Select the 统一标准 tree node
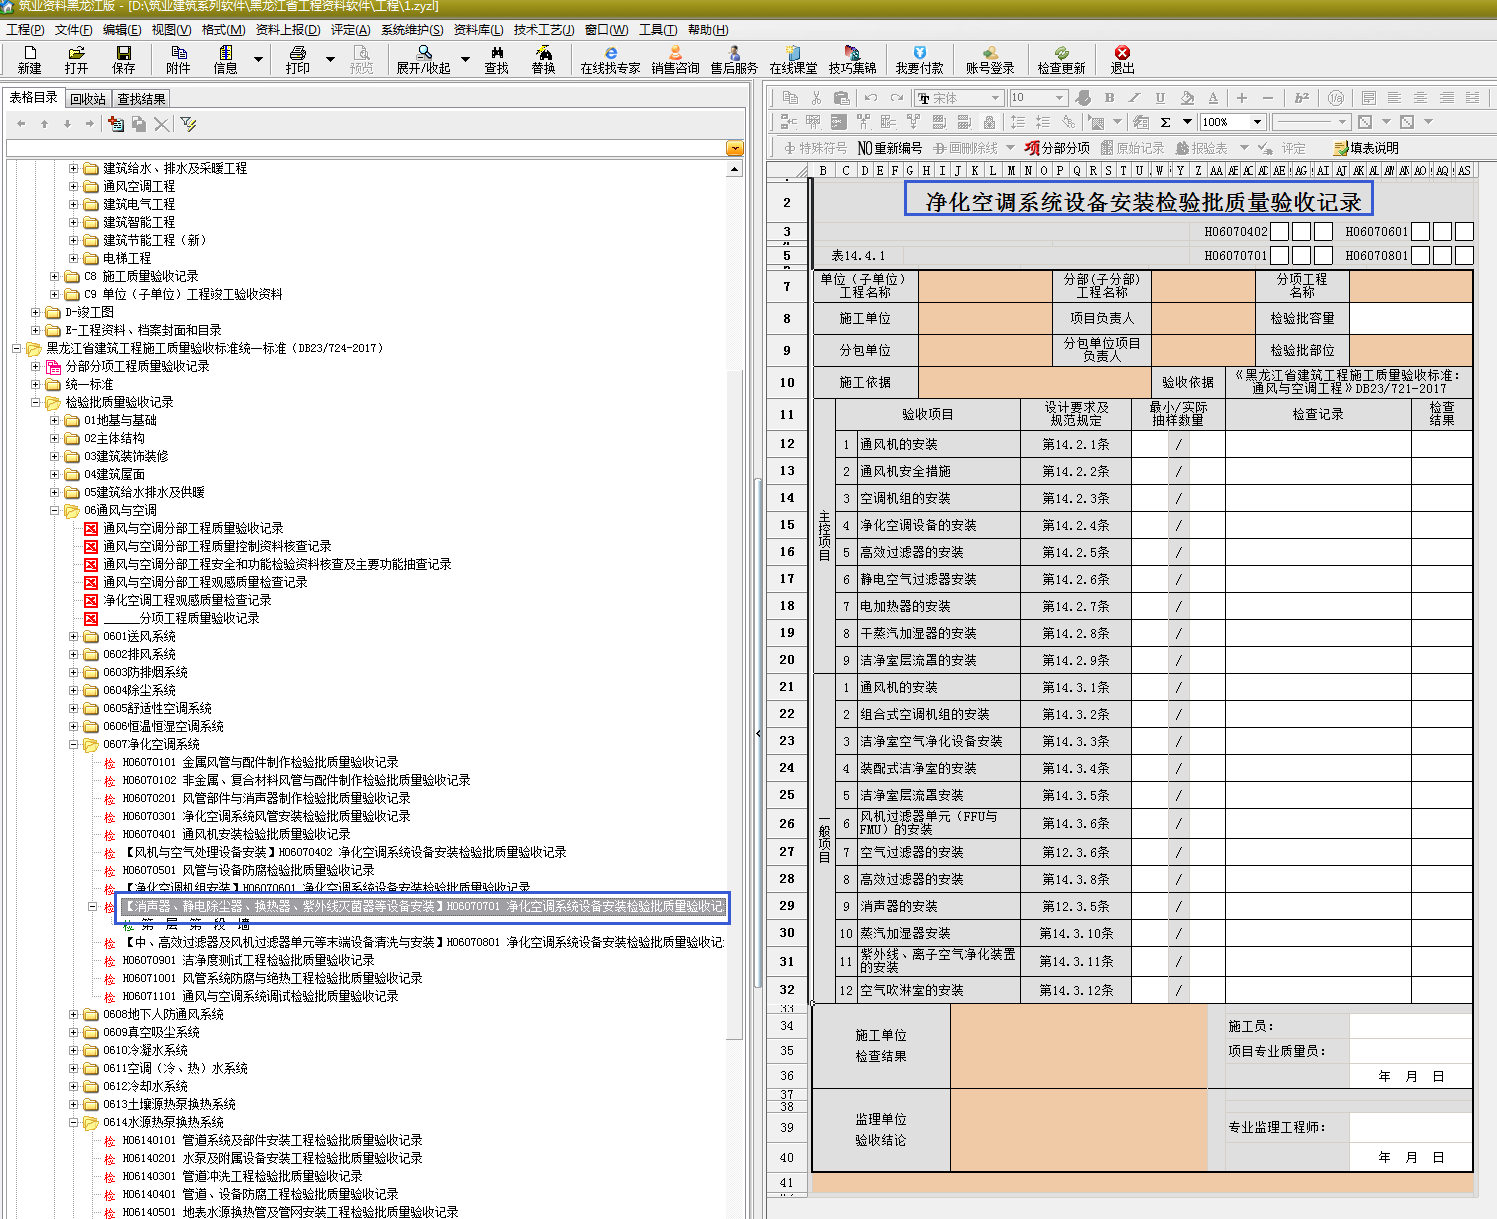1497x1219 pixels. 89,384
